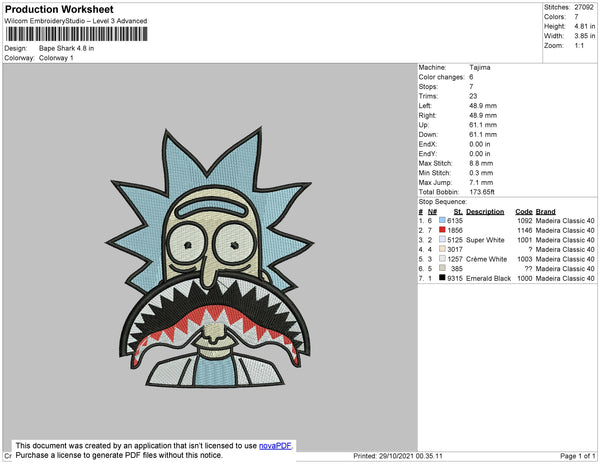The image size is (600, 464).
Task: Select Crème White 1257 swatch
Action: click(x=442, y=259)
